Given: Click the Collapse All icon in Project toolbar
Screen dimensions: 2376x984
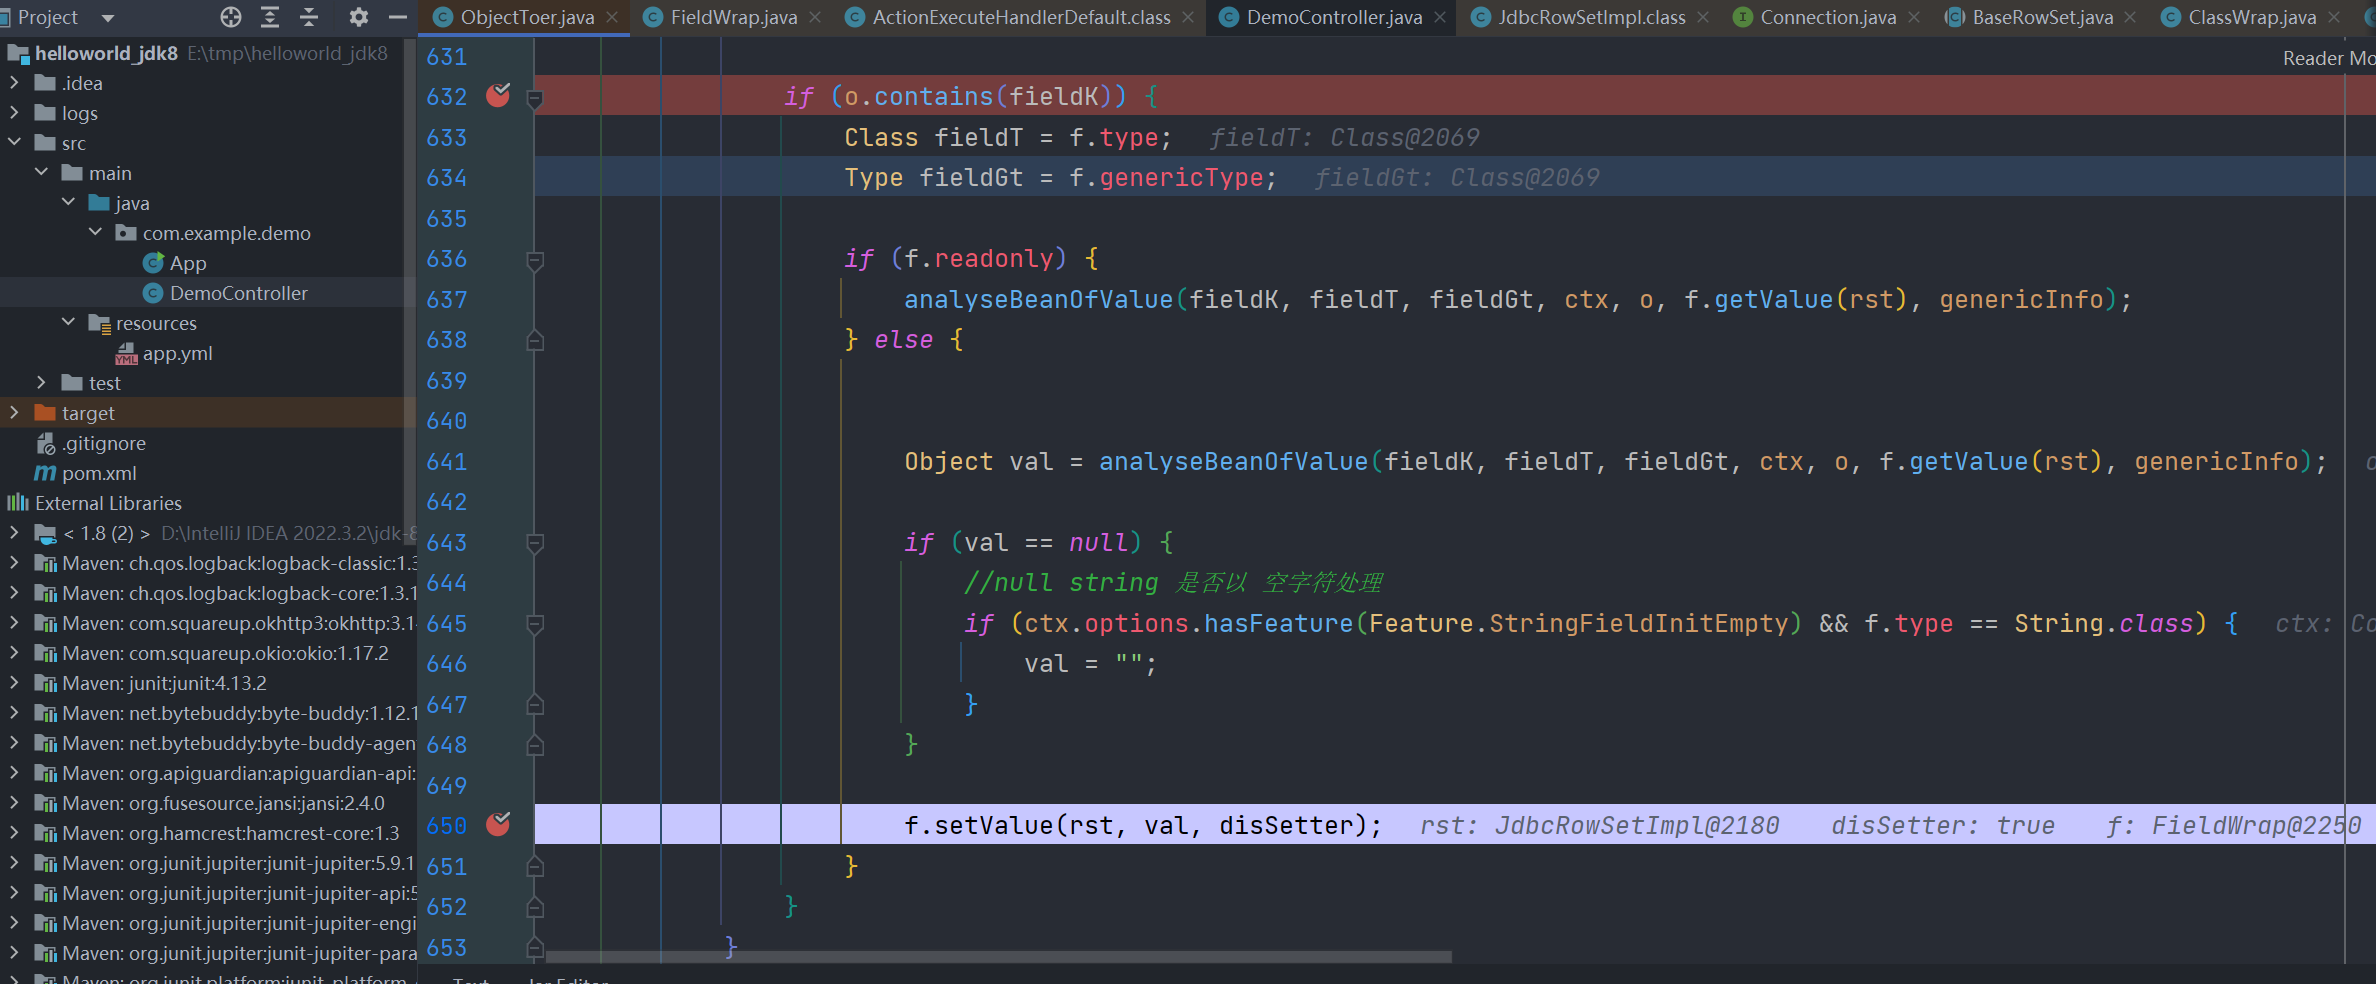Looking at the screenshot, I should pyautogui.click(x=308, y=17).
